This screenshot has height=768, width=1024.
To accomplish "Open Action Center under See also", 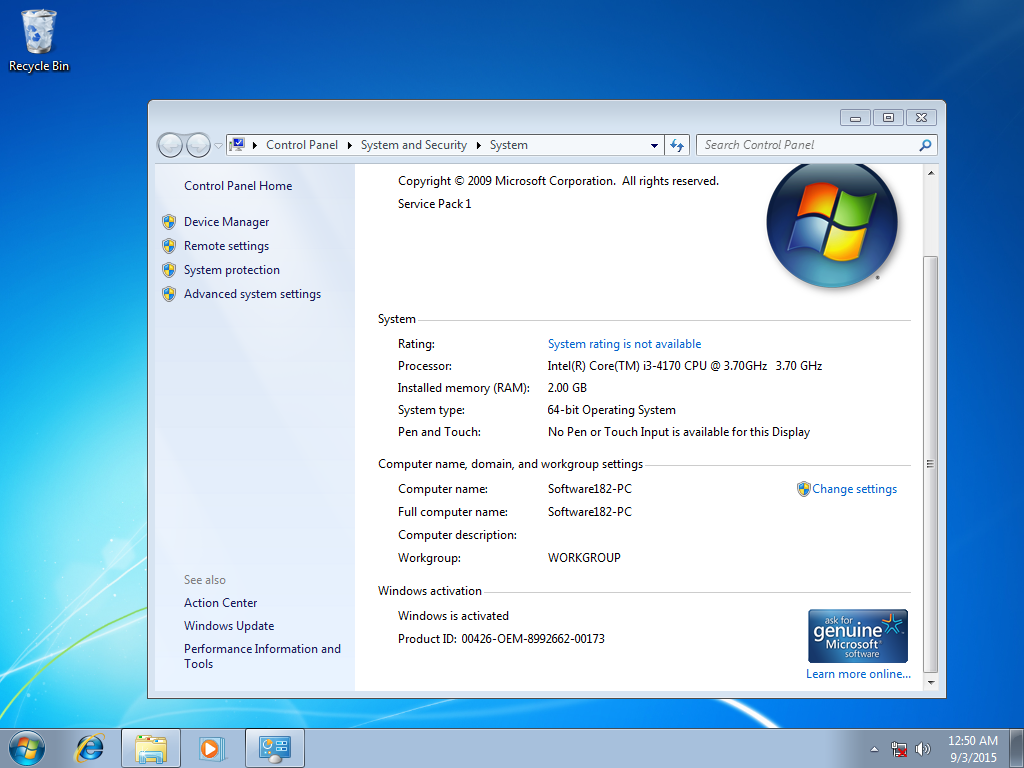I will click(x=220, y=603).
